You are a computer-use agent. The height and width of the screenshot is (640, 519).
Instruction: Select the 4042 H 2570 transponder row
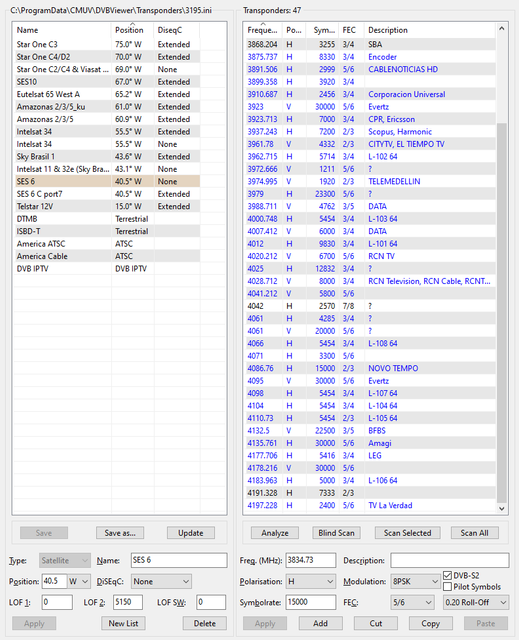click(x=370, y=306)
